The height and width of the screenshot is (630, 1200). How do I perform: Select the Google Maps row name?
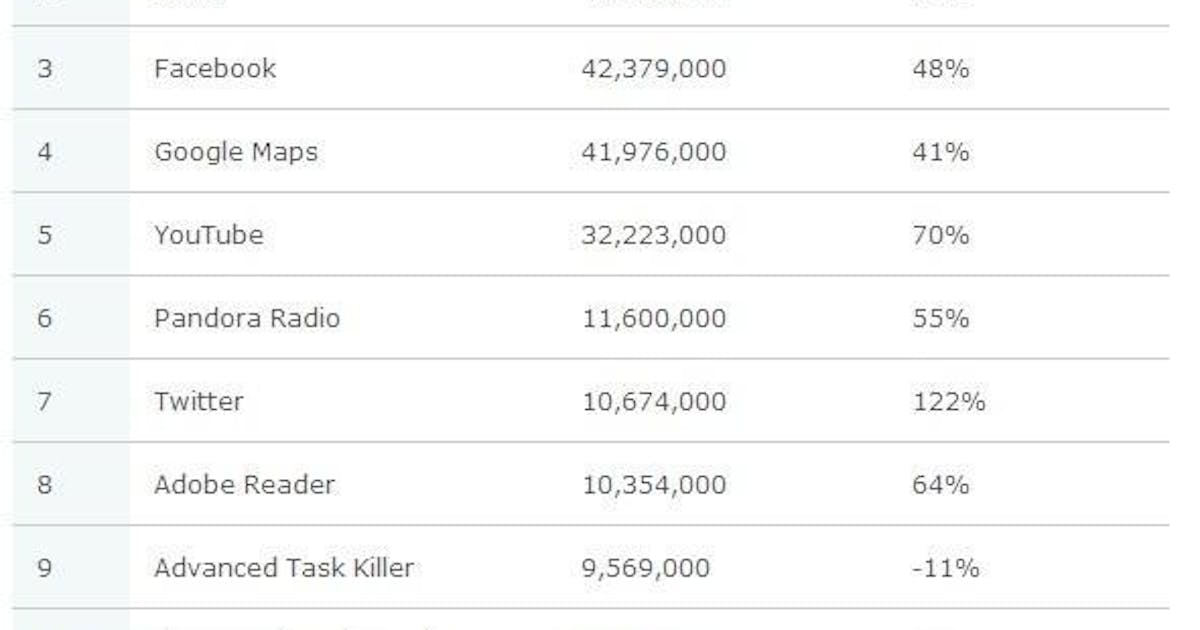click(236, 153)
